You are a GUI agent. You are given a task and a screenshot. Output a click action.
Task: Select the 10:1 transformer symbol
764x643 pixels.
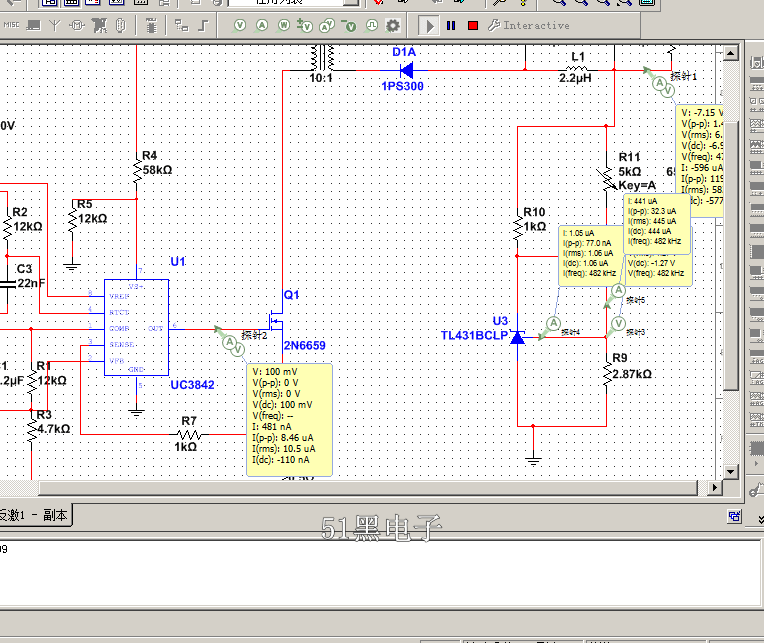(322, 58)
